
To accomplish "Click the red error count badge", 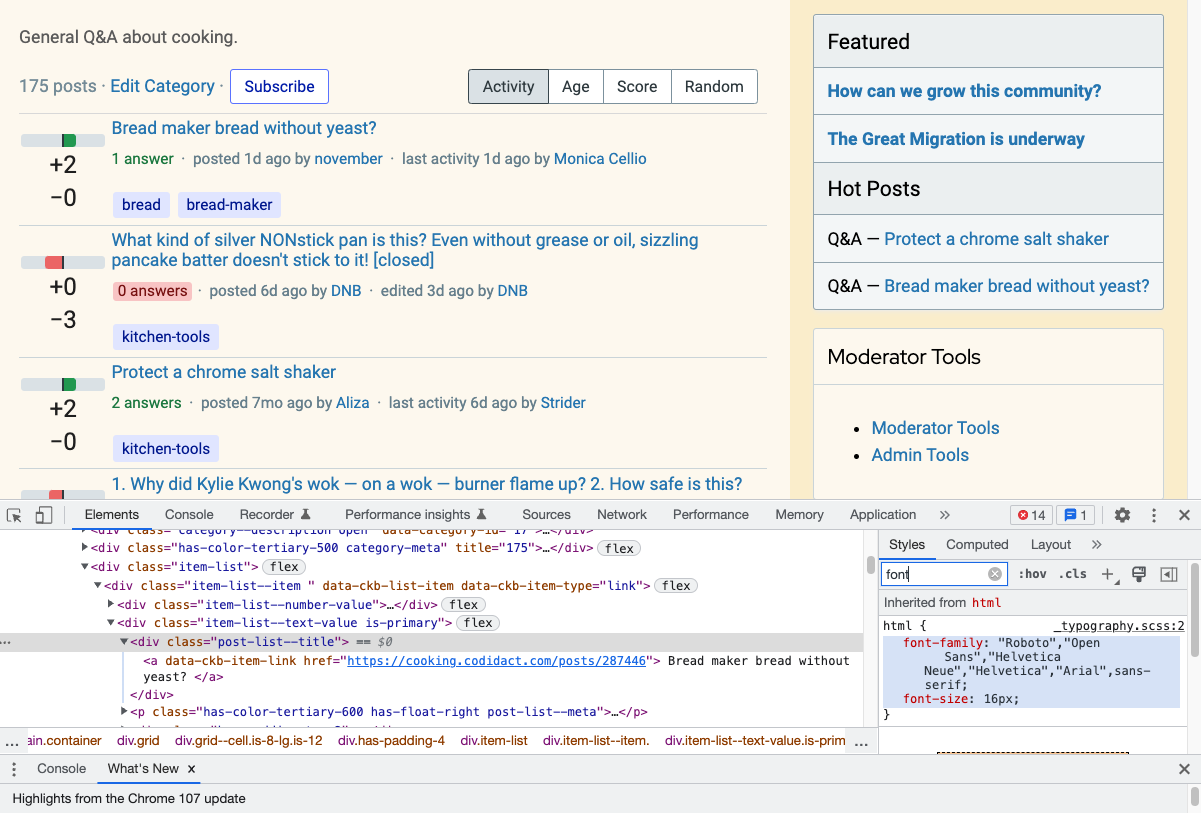I will pos(1030,515).
